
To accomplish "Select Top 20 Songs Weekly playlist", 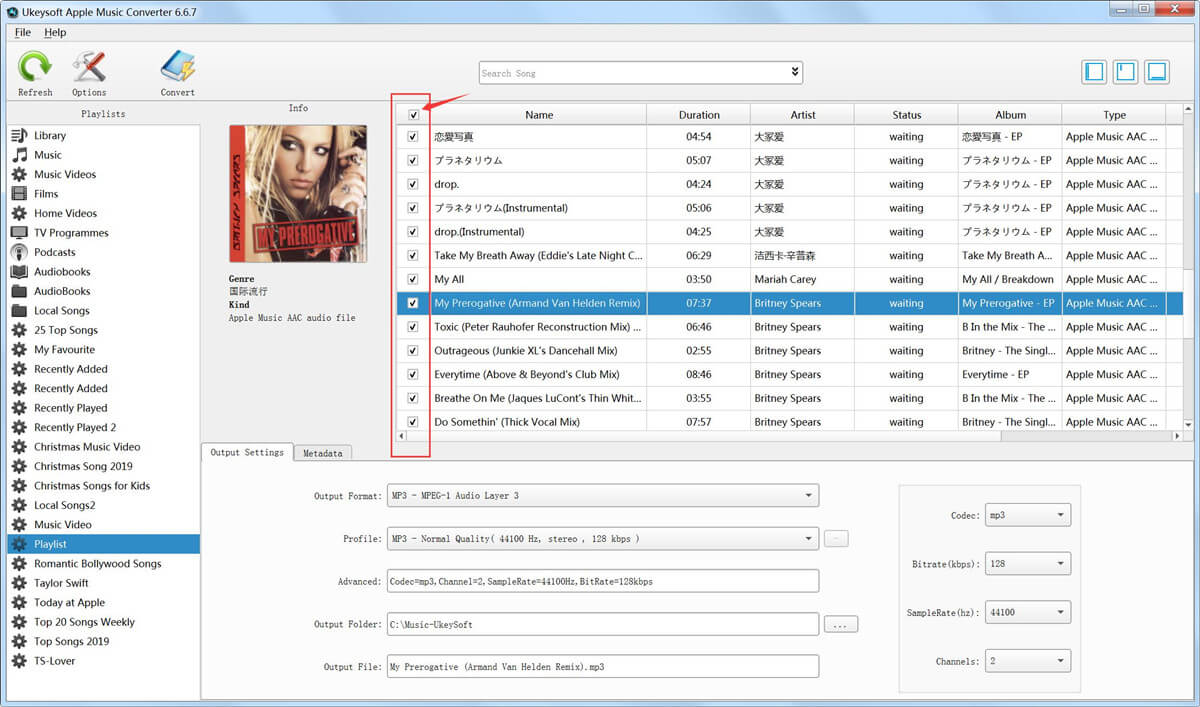I will 84,622.
